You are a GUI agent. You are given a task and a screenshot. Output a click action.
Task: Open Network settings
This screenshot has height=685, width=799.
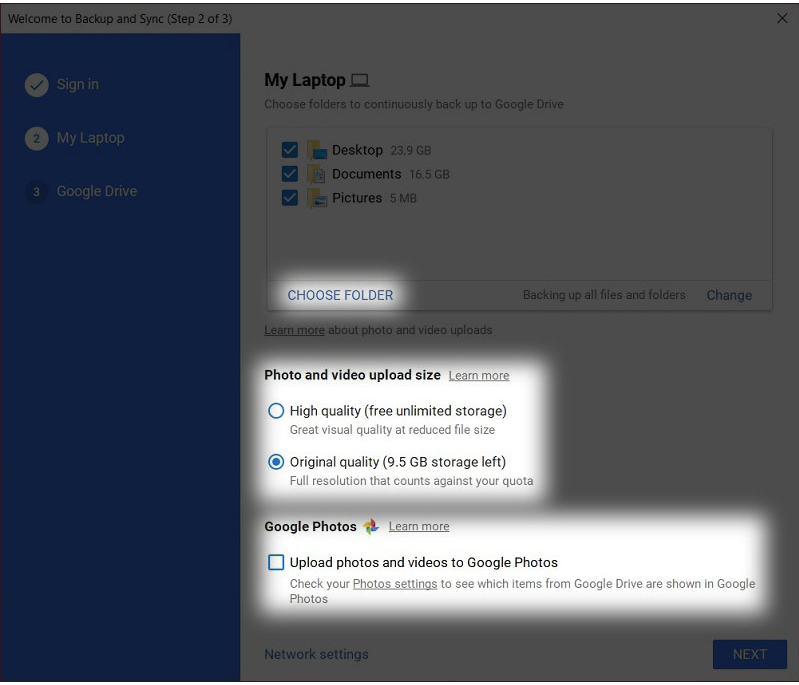(316, 654)
